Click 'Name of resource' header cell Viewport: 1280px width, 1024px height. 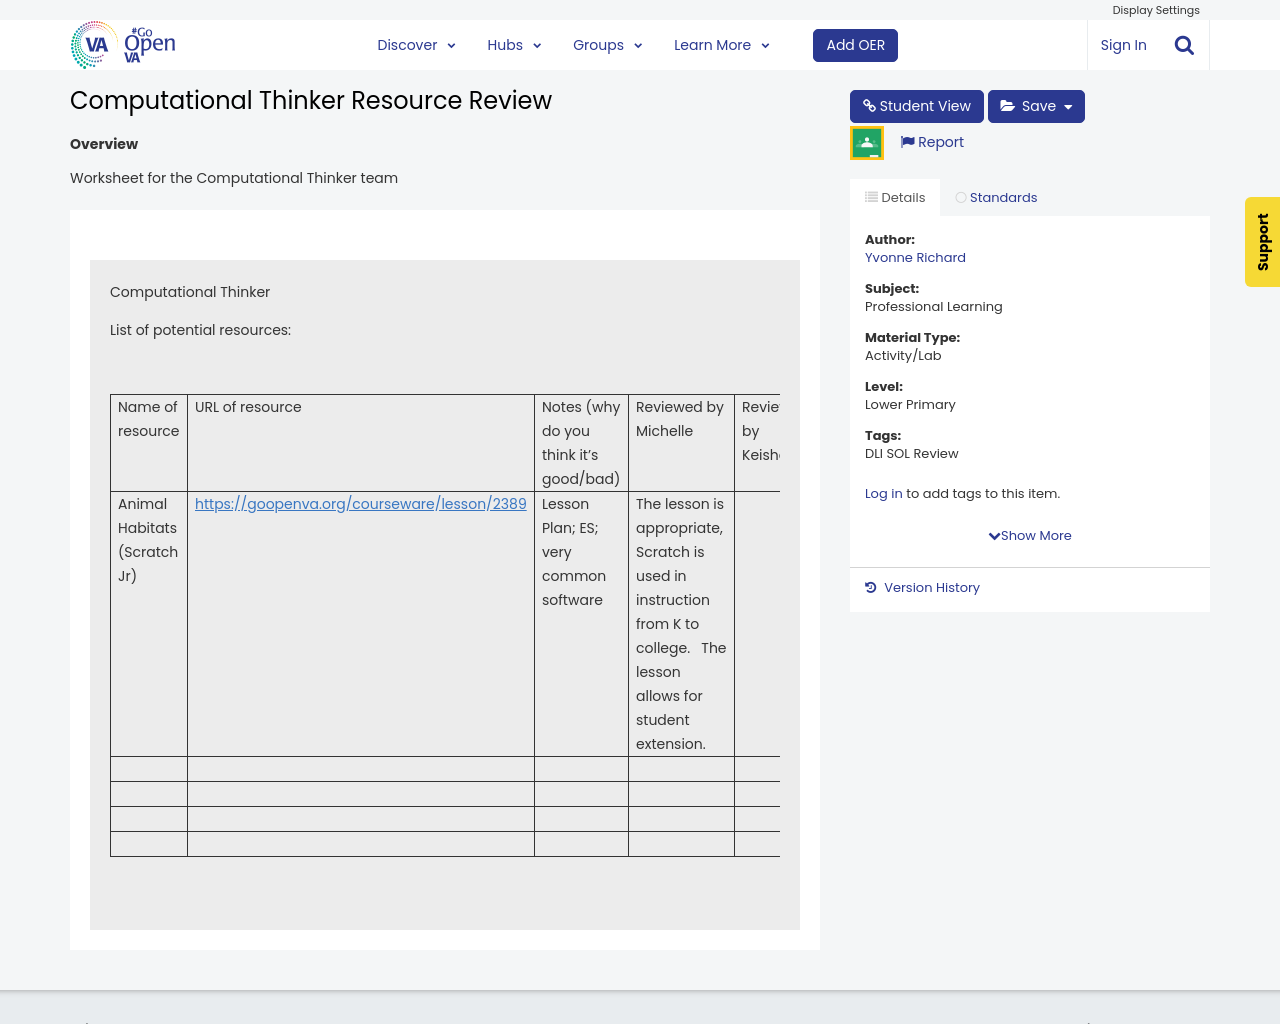pos(149,443)
